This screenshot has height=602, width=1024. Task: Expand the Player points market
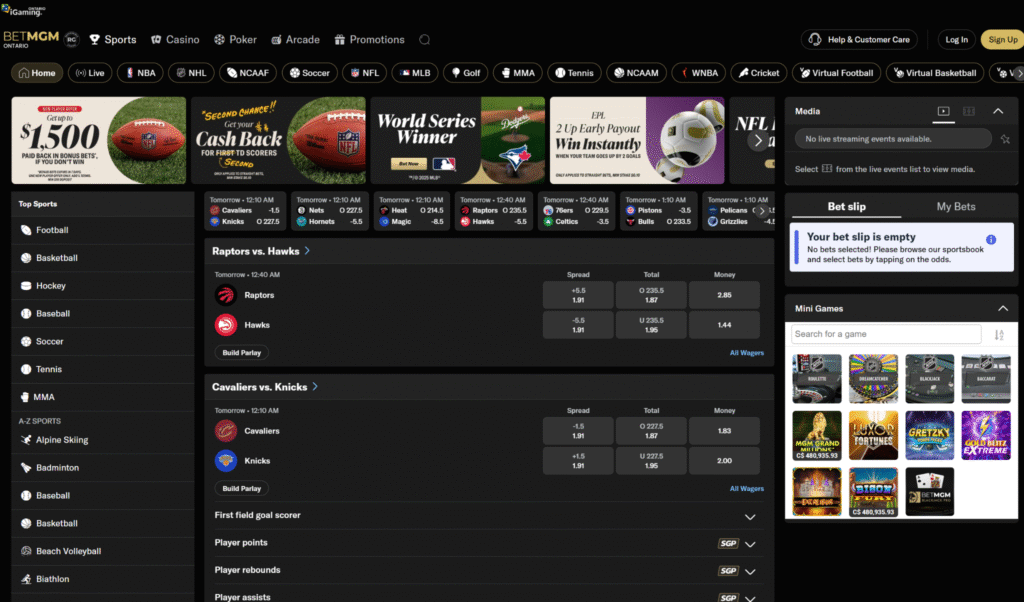click(x=749, y=544)
